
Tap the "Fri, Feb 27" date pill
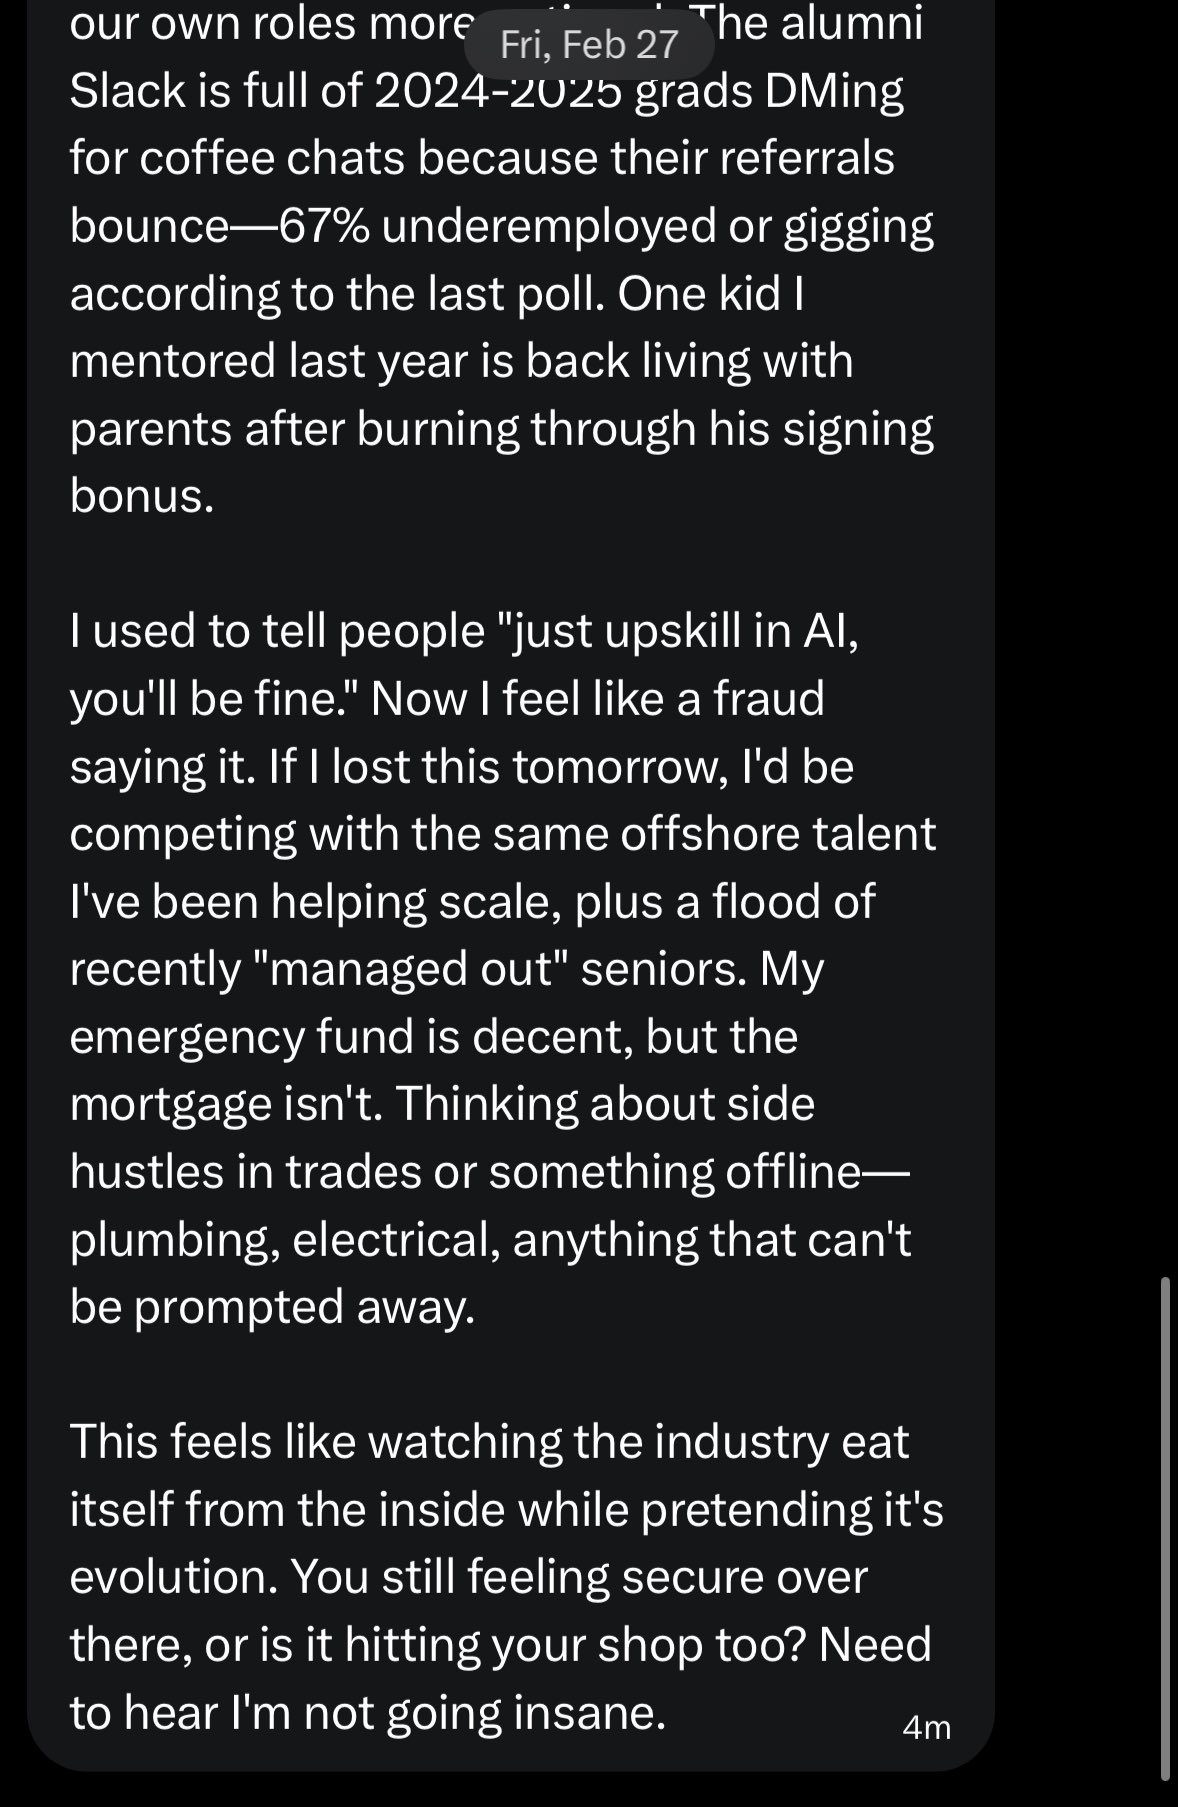(x=589, y=44)
